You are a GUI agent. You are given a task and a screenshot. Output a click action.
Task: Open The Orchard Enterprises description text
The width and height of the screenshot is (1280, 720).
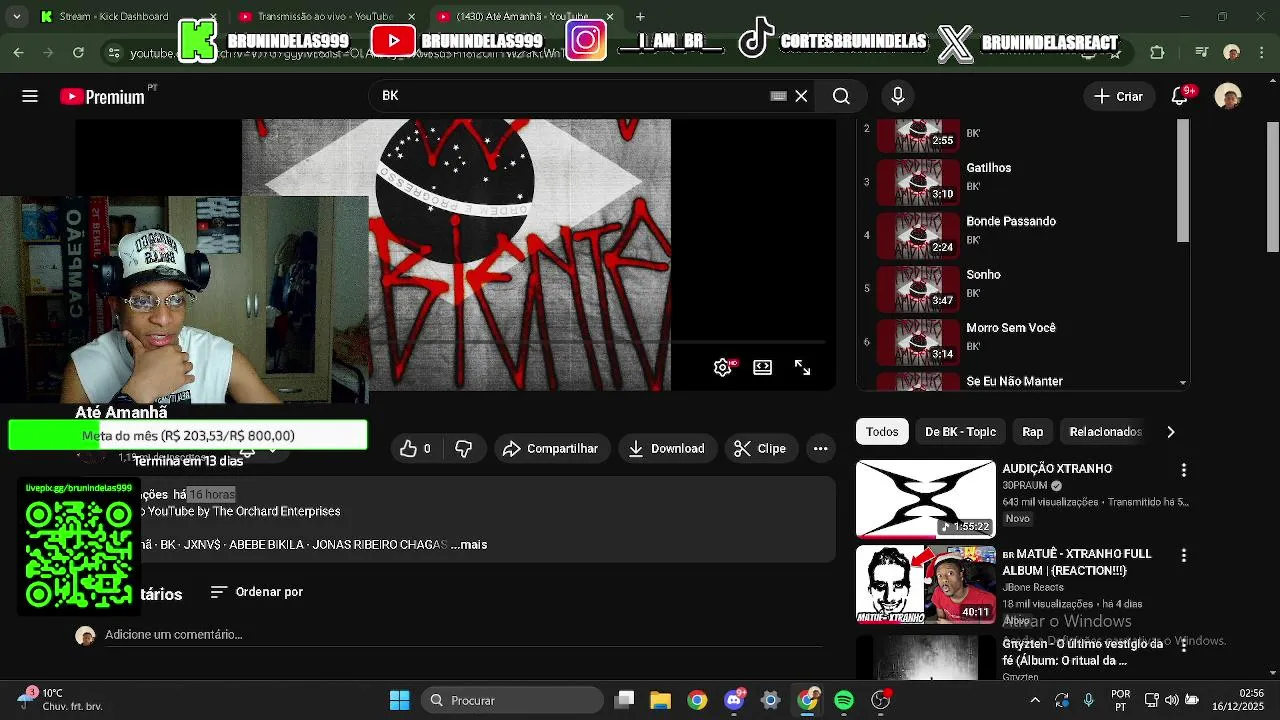[276, 511]
